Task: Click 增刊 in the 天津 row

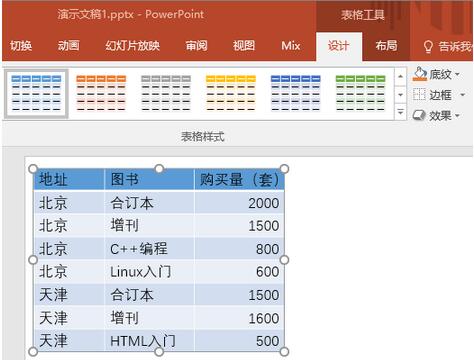Action: pos(149,318)
